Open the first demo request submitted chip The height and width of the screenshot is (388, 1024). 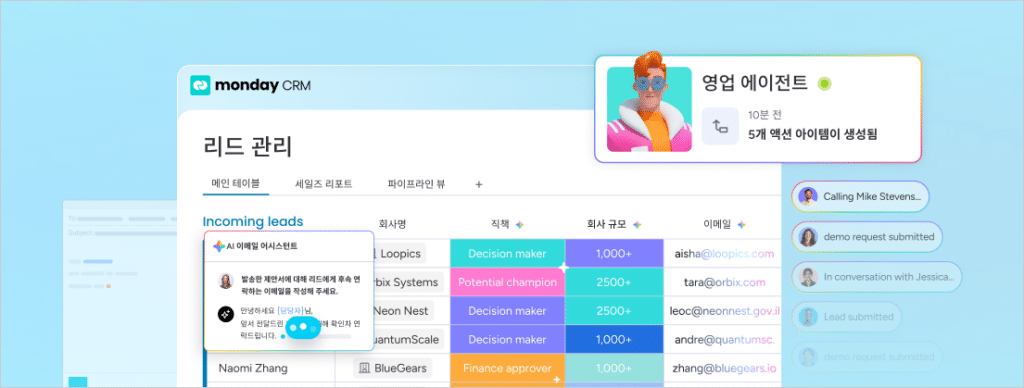coord(867,236)
